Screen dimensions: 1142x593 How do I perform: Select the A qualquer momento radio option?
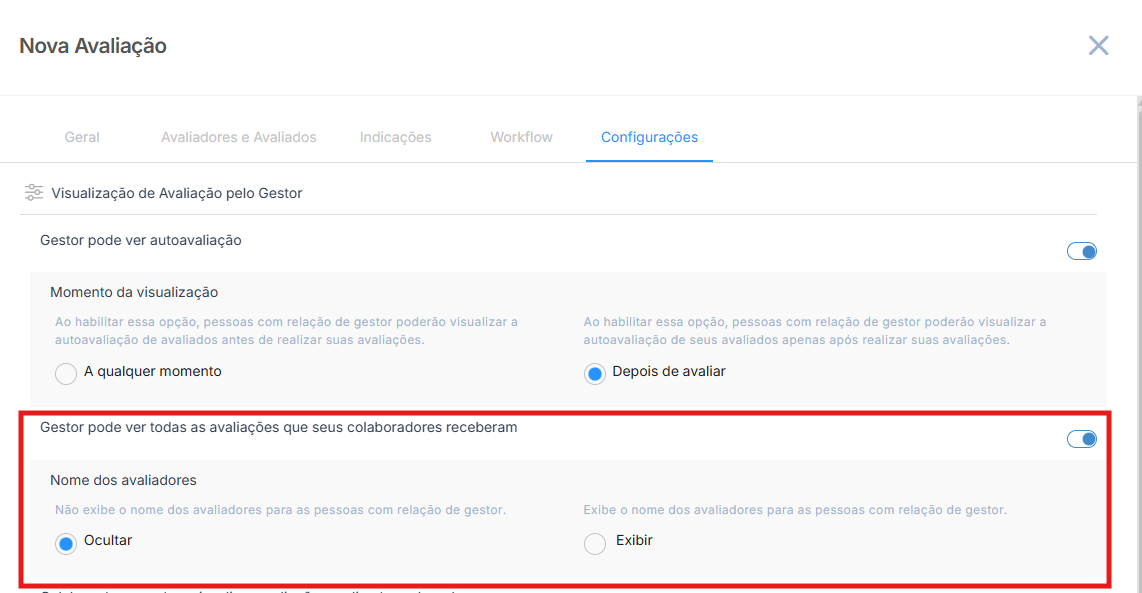point(66,374)
